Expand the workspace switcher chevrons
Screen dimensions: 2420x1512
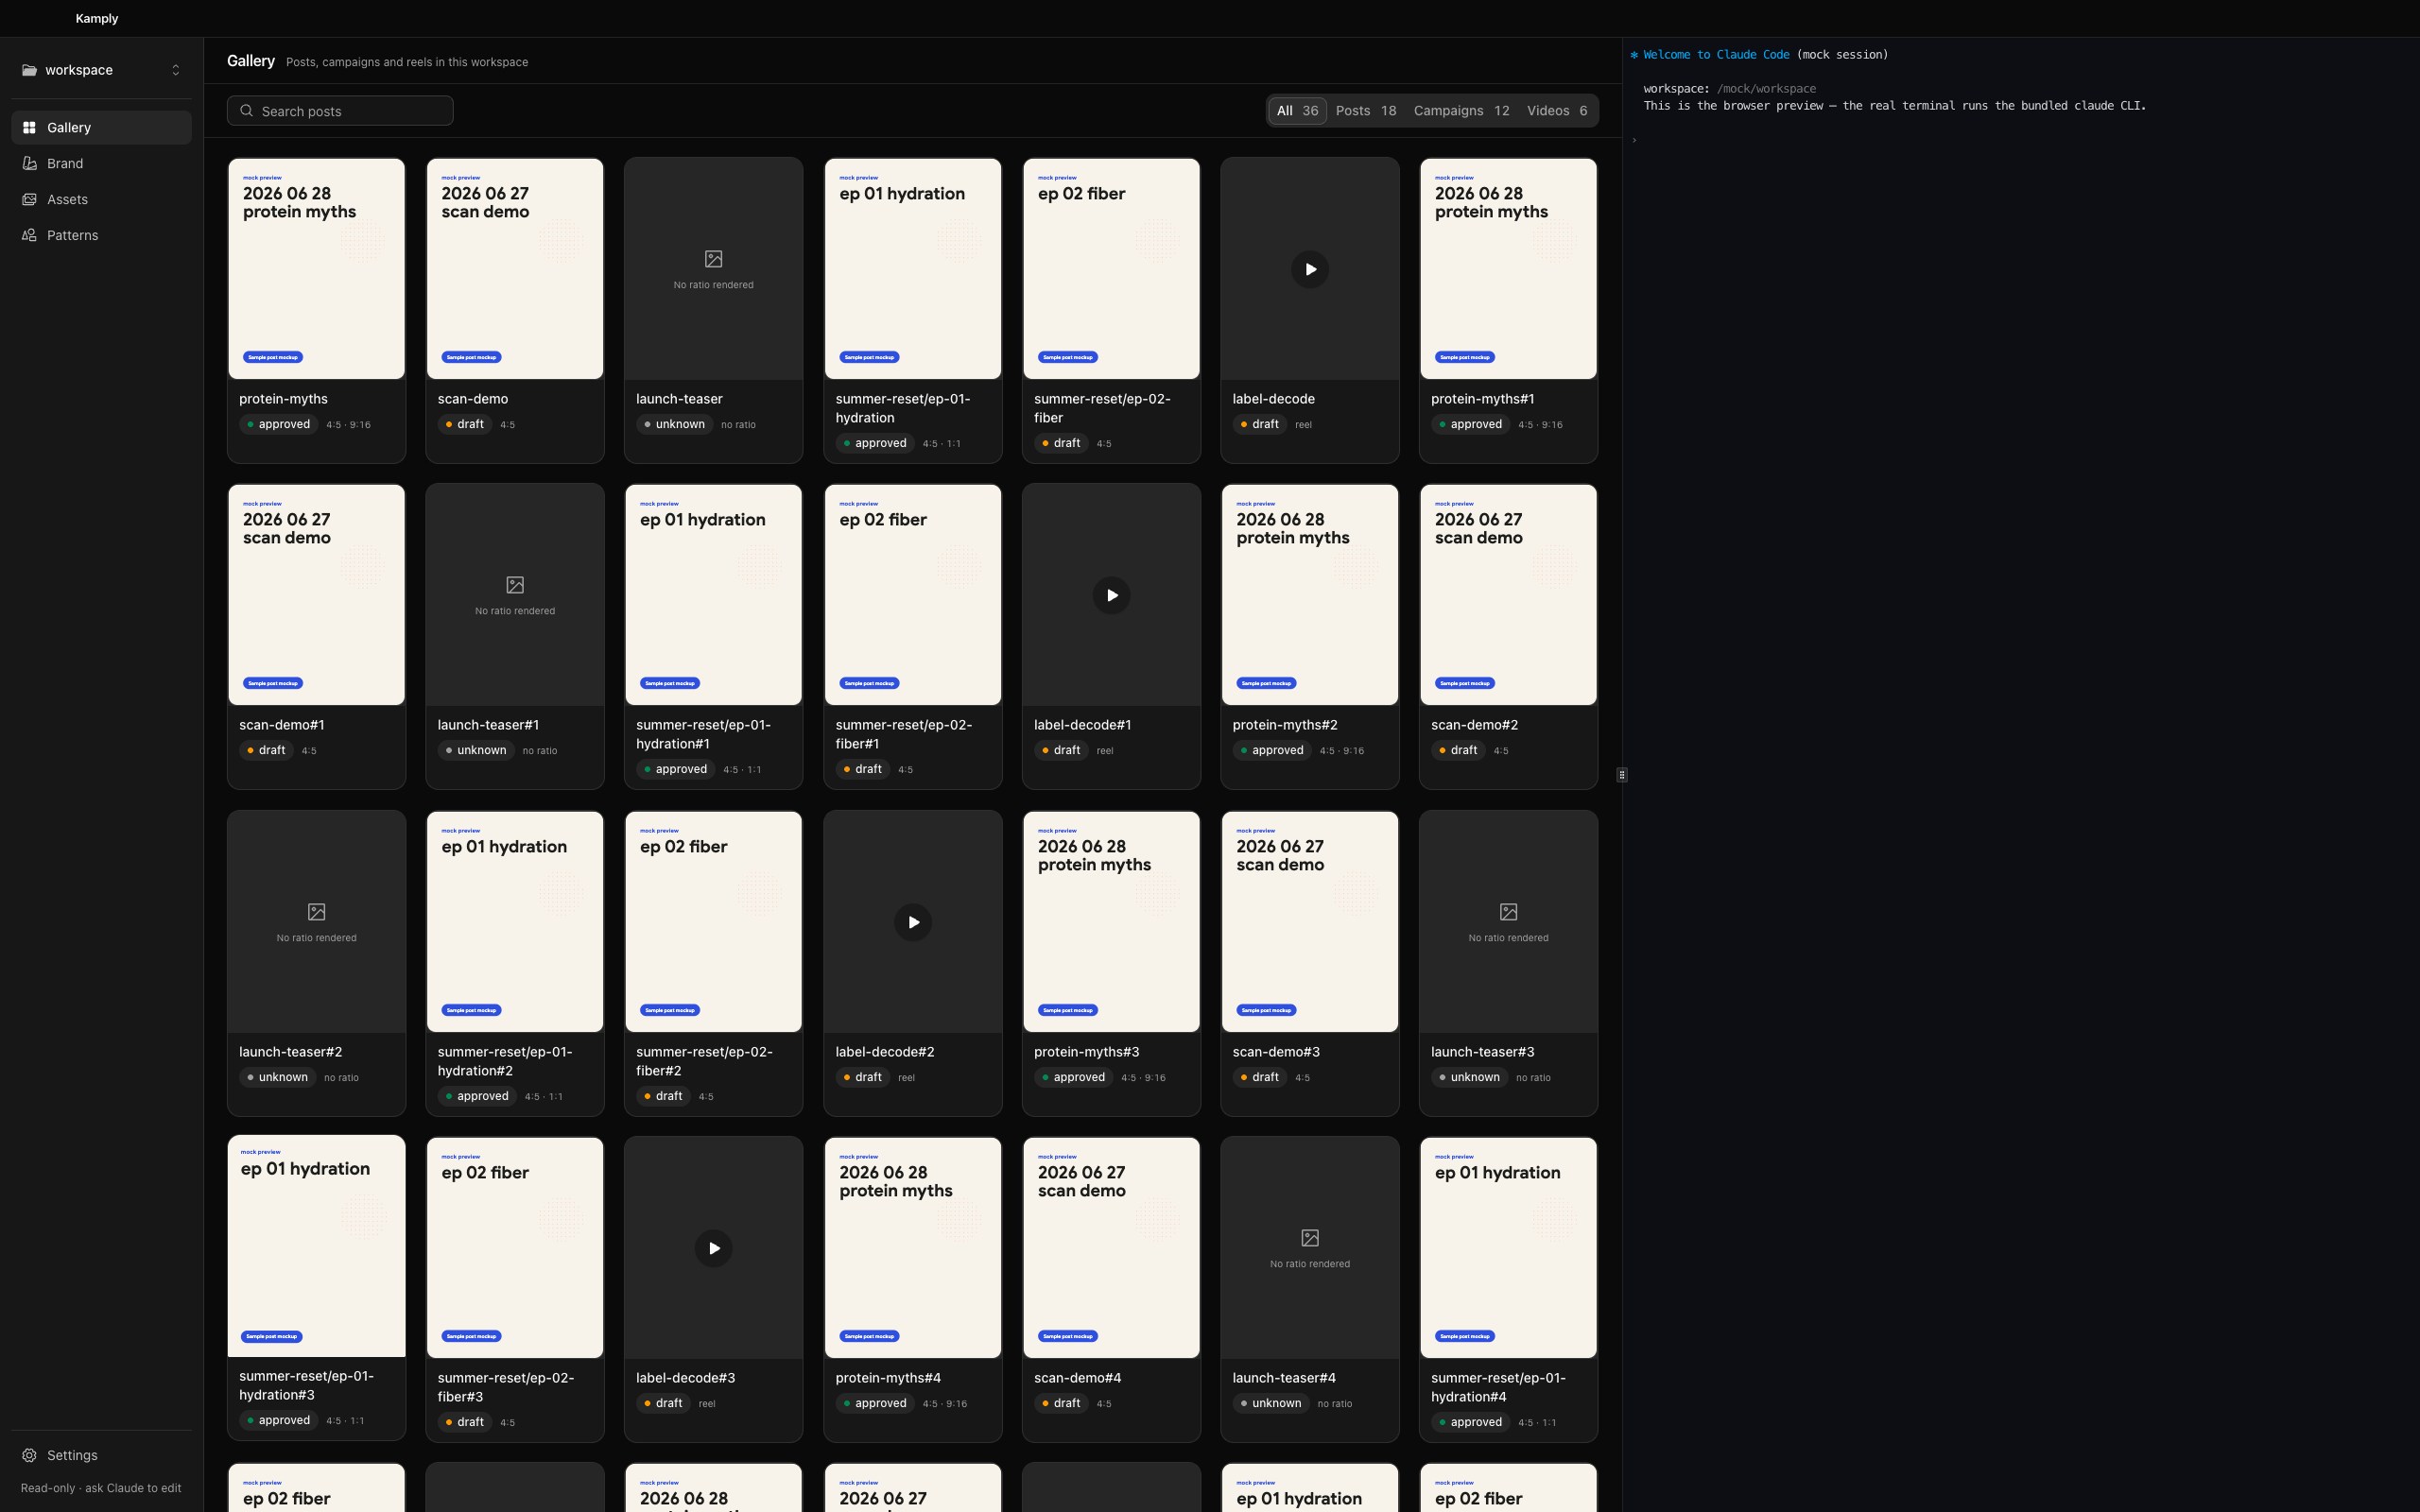176,70
